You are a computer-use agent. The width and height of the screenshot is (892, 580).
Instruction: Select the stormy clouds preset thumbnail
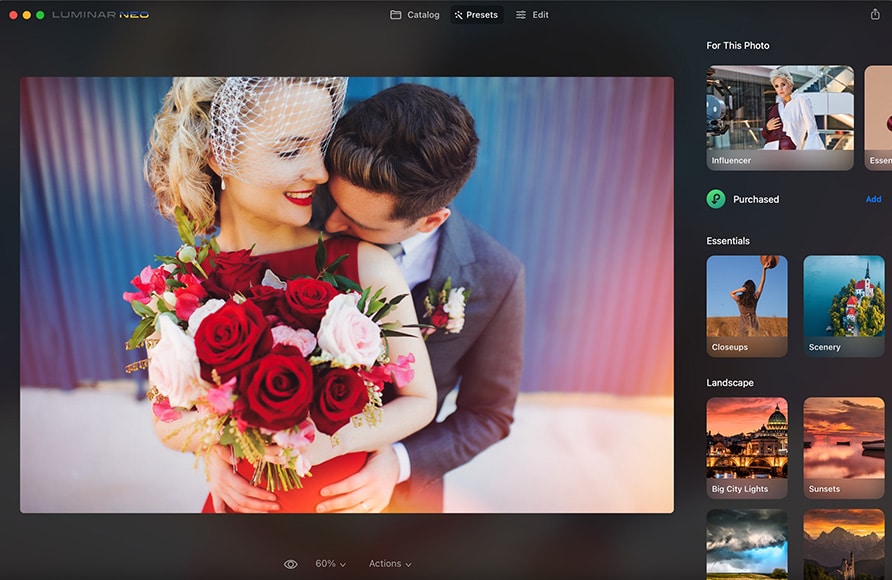point(746,544)
